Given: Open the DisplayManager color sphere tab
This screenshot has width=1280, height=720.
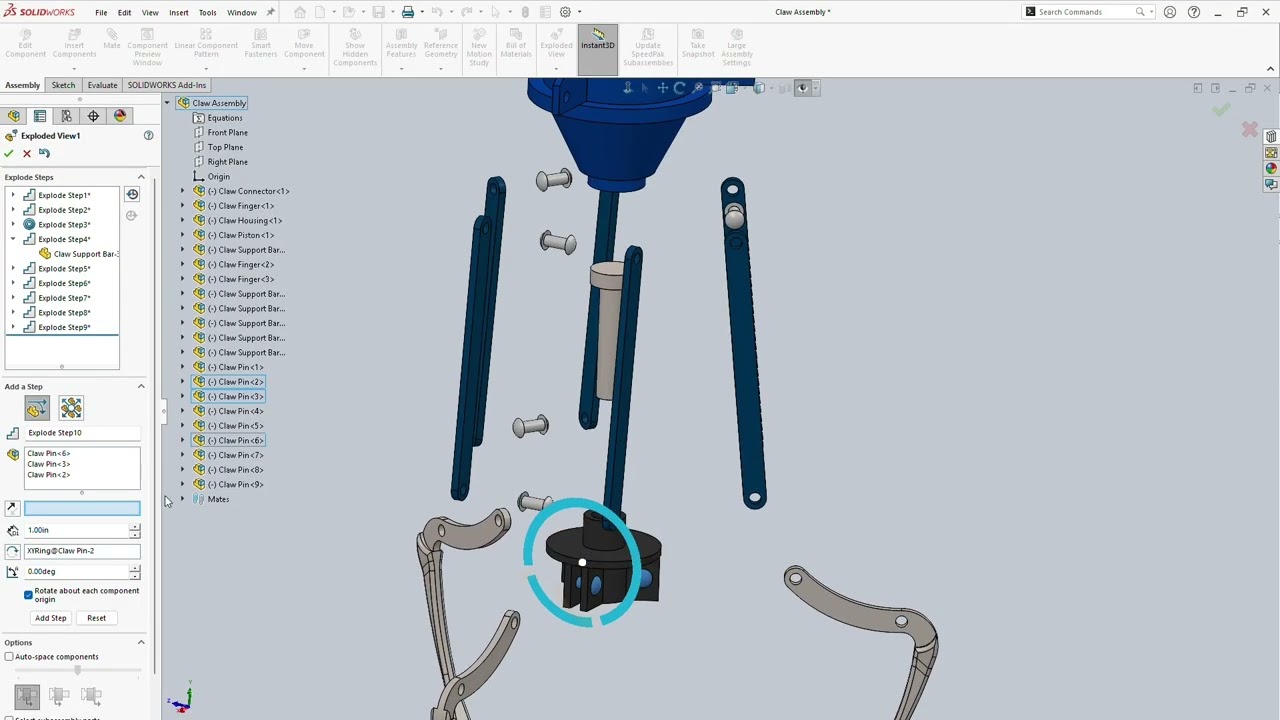Looking at the screenshot, I should pos(120,116).
